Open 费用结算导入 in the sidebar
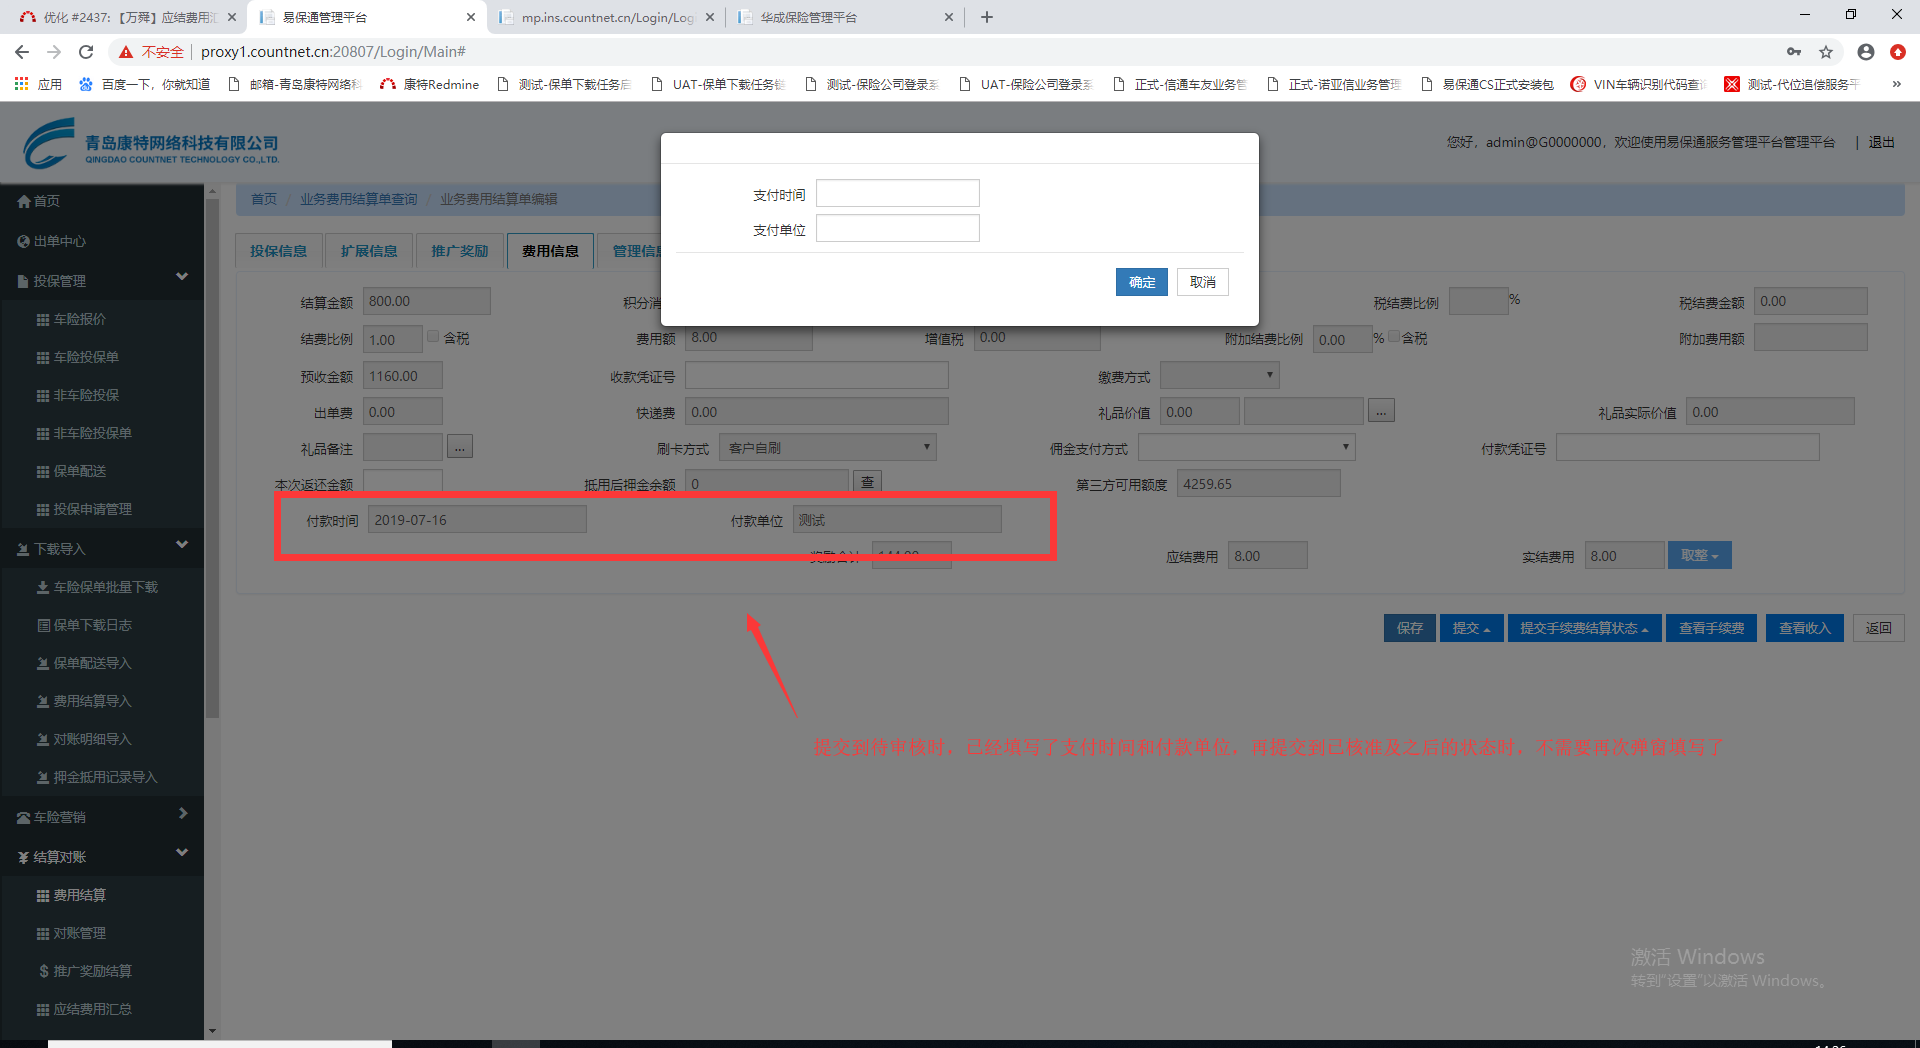1920x1048 pixels. click(84, 701)
